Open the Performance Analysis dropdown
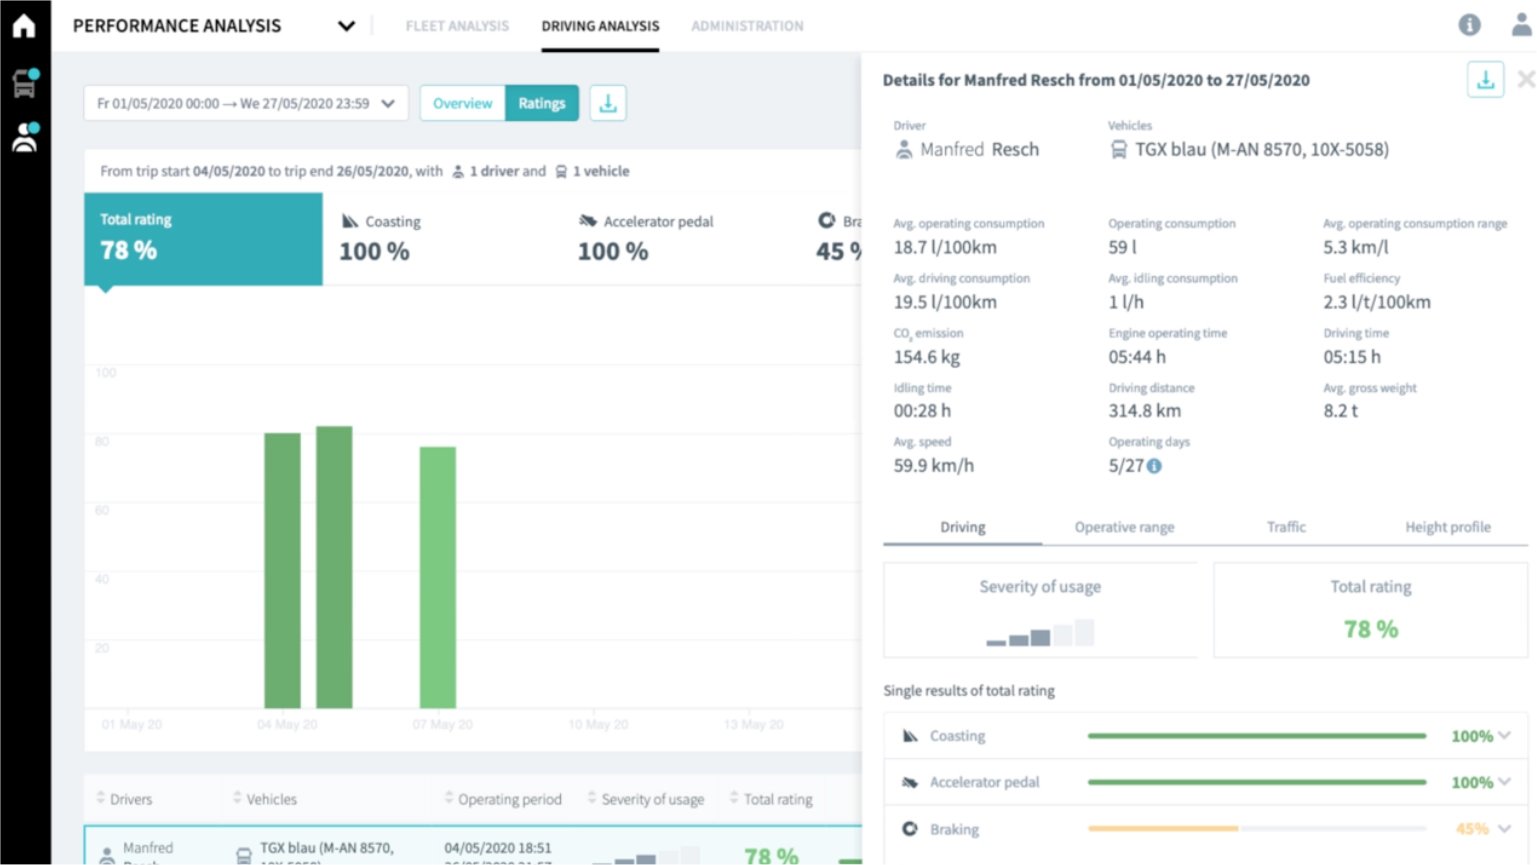The width and height of the screenshot is (1537, 865). pyautogui.click(x=346, y=26)
